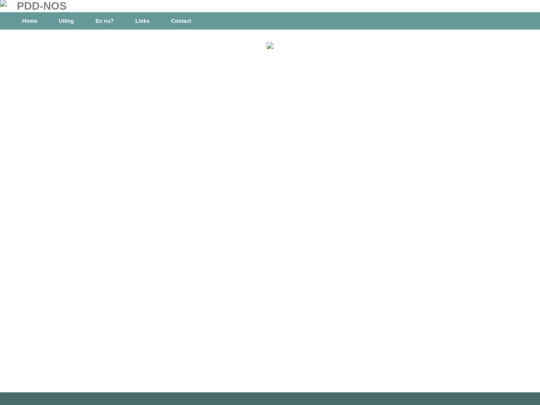Open the Home menu item
The image size is (540, 405).
(30, 21)
